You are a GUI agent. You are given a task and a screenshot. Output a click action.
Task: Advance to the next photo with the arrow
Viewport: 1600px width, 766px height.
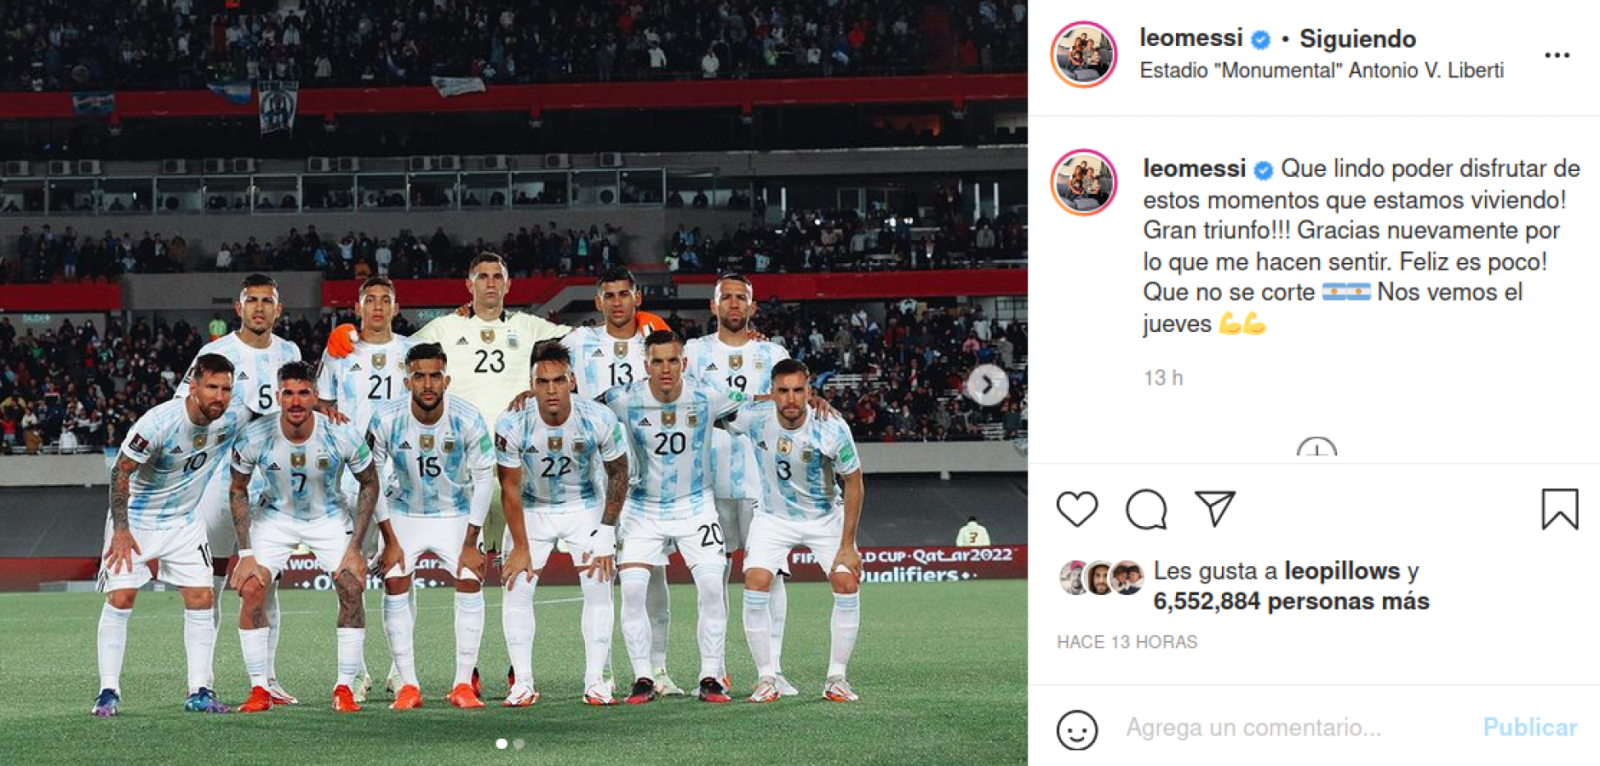[x=987, y=384]
